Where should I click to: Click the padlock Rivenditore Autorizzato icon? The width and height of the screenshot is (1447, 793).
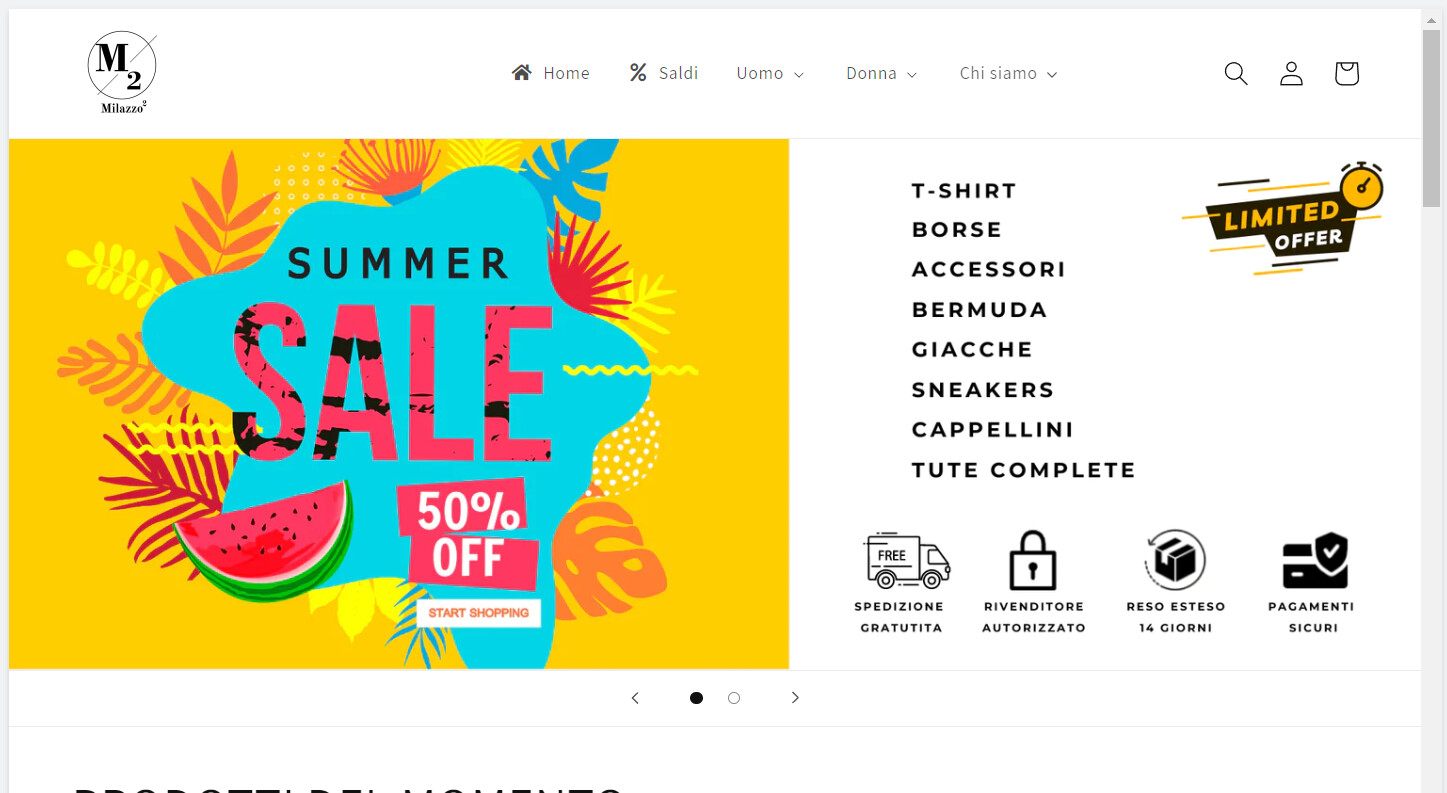coord(1033,560)
